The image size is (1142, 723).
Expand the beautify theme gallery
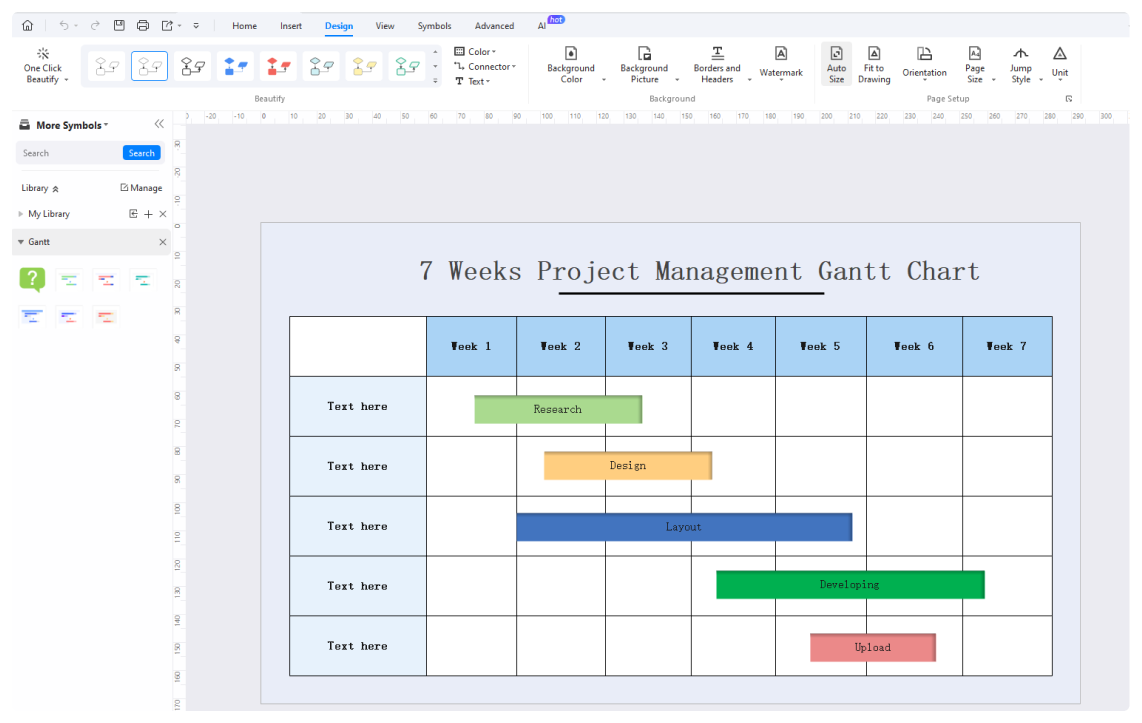(436, 81)
